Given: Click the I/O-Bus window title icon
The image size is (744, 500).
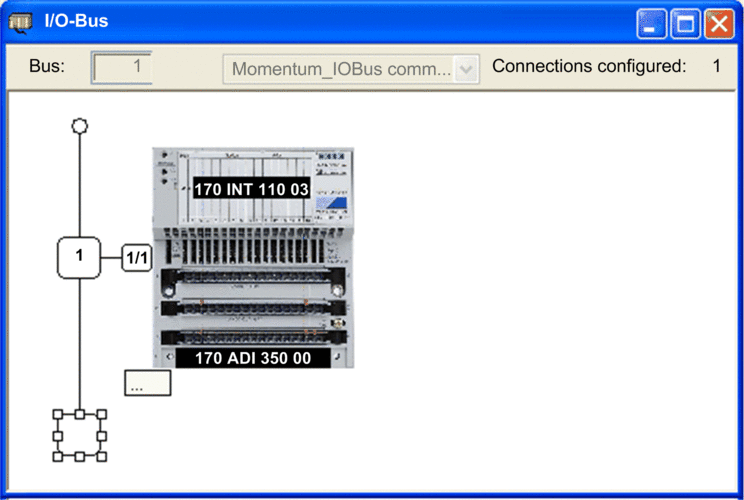Looking at the screenshot, I should point(20,22).
